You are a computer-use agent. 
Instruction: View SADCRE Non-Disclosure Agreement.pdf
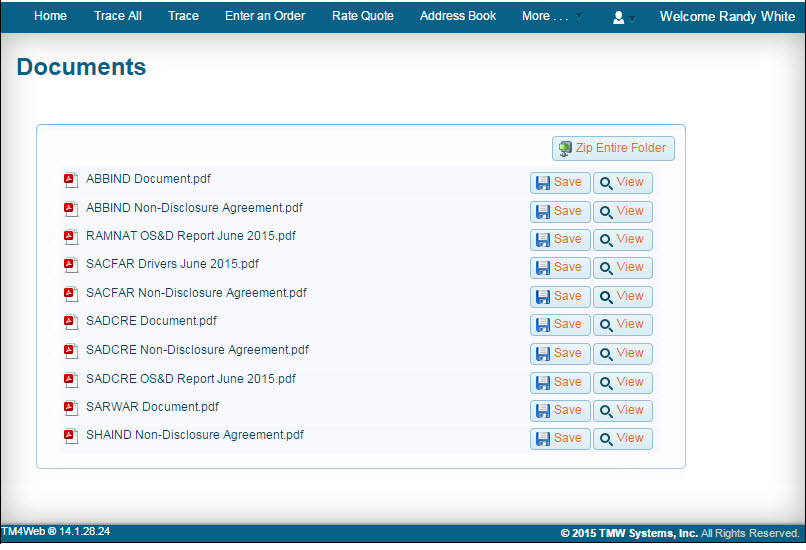pyautogui.click(x=622, y=354)
